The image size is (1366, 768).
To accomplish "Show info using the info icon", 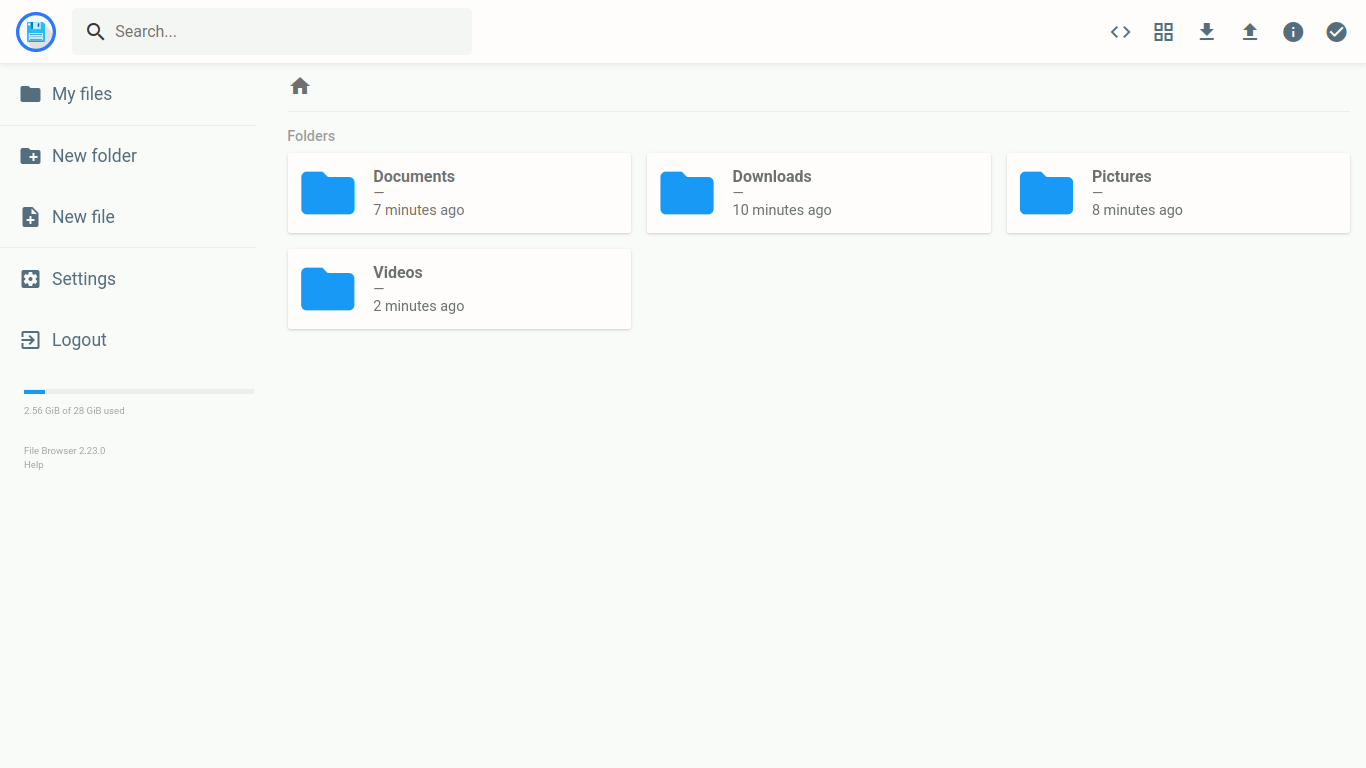I will [x=1293, y=32].
